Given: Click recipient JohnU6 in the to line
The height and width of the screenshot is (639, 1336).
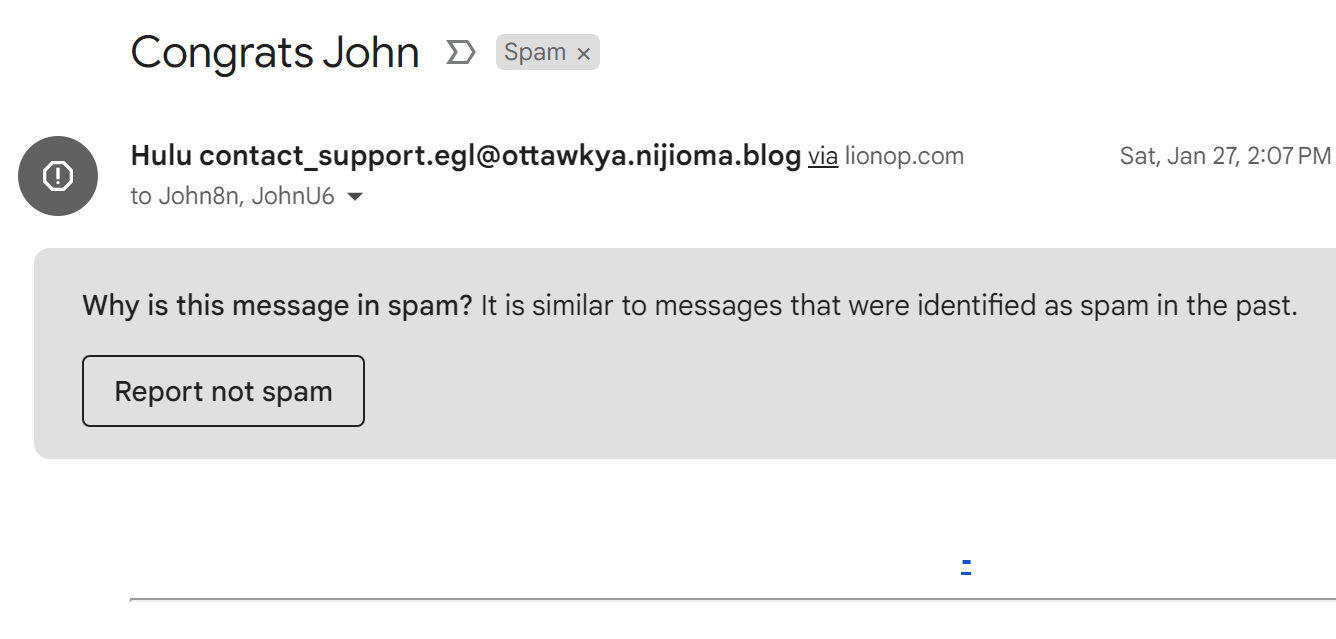Looking at the screenshot, I should pyautogui.click(x=293, y=196).
